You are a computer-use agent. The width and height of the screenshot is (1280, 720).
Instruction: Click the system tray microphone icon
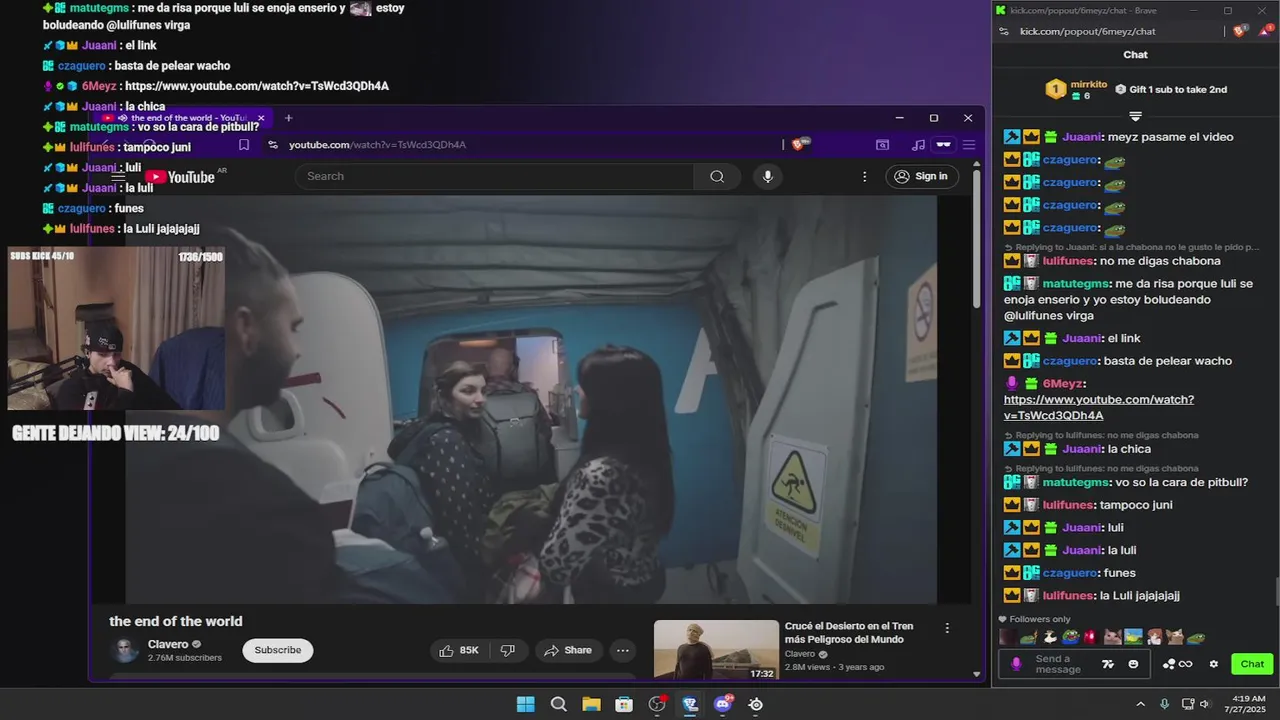coord(1164,704)
